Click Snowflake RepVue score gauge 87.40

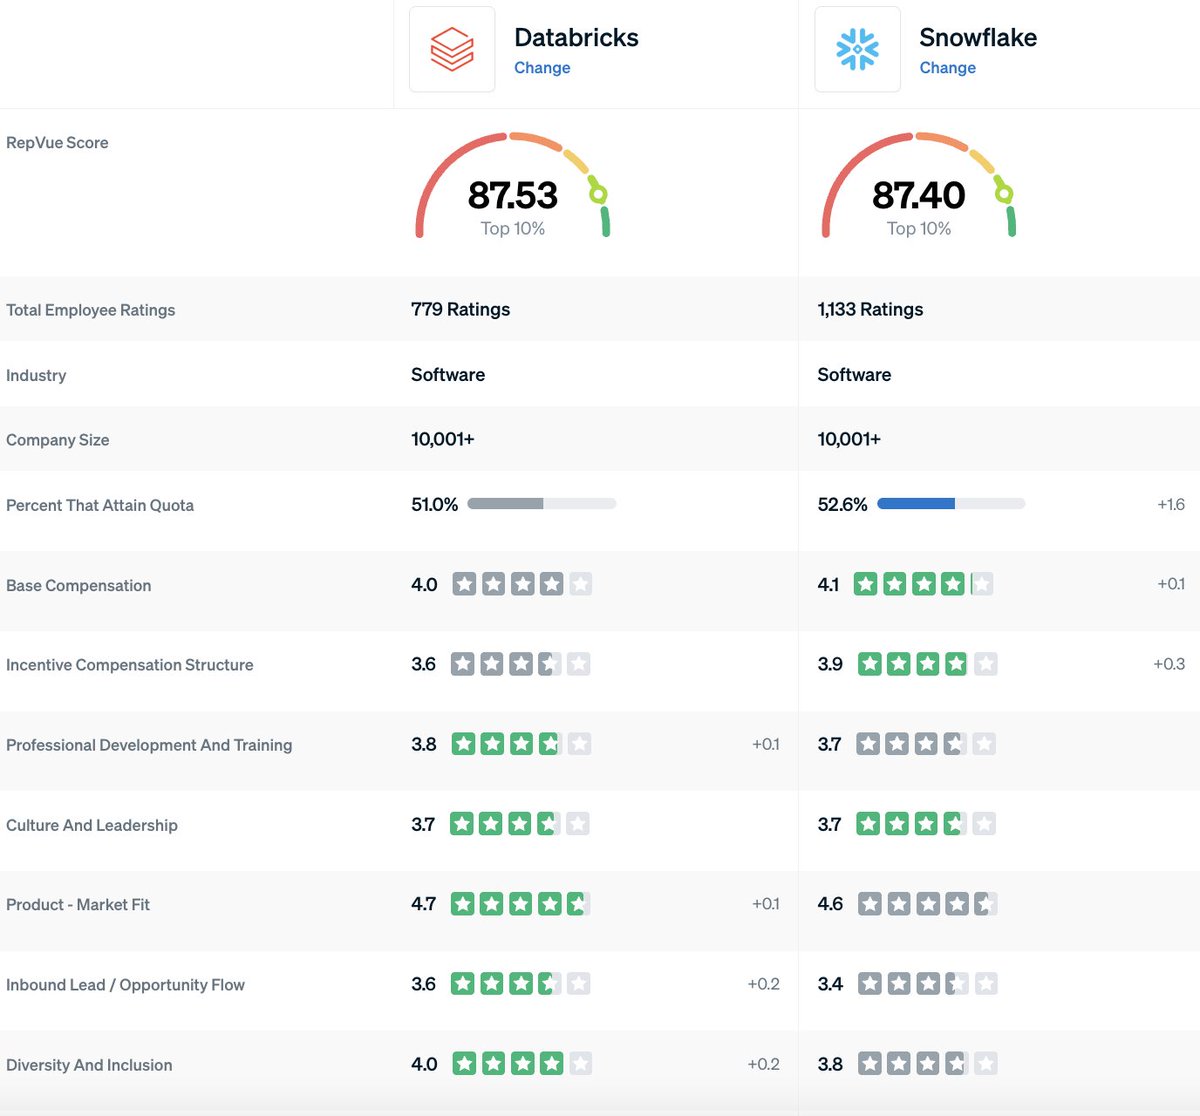pyautogui.click(x=919, y=187)
